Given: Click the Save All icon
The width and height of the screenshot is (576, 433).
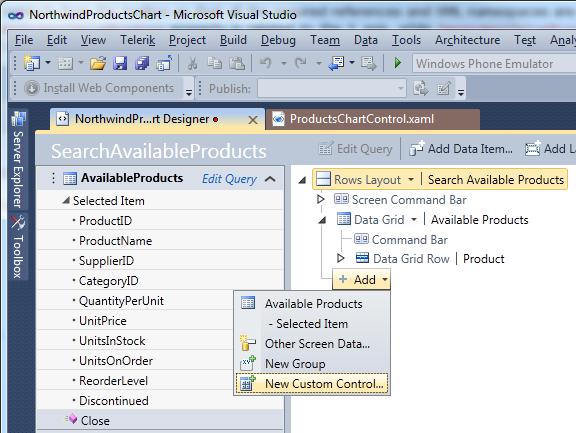Looking at the screenshot, I should [142, 64].
